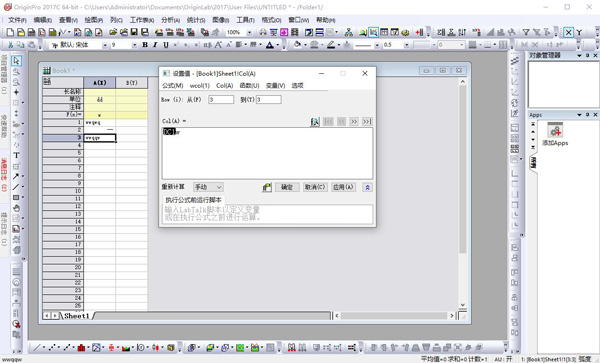Open the 重新计算 recalculate mode dropdown
Screen dimensions: 600x363
point(208,187)
